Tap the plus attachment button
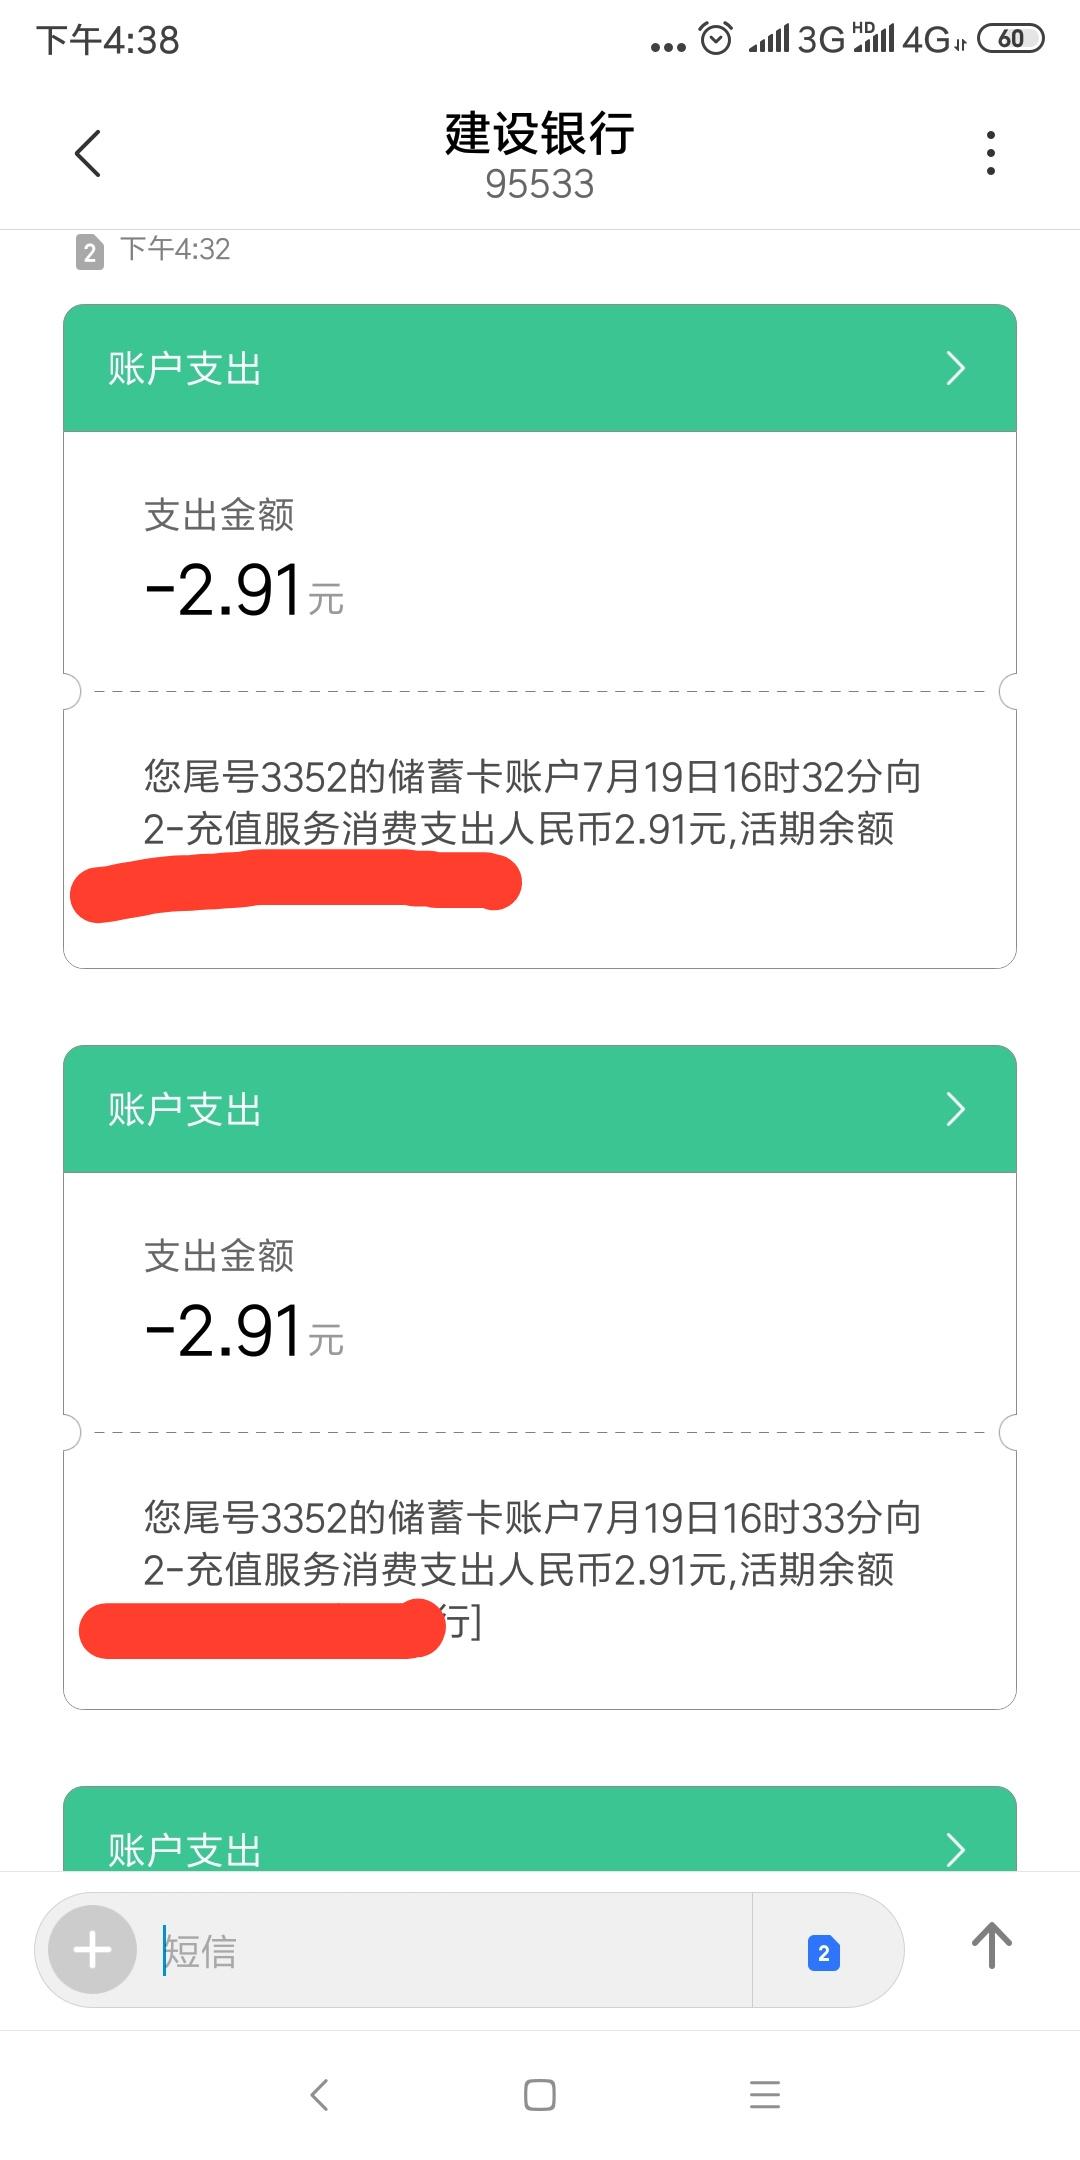 pos(93,1950)
